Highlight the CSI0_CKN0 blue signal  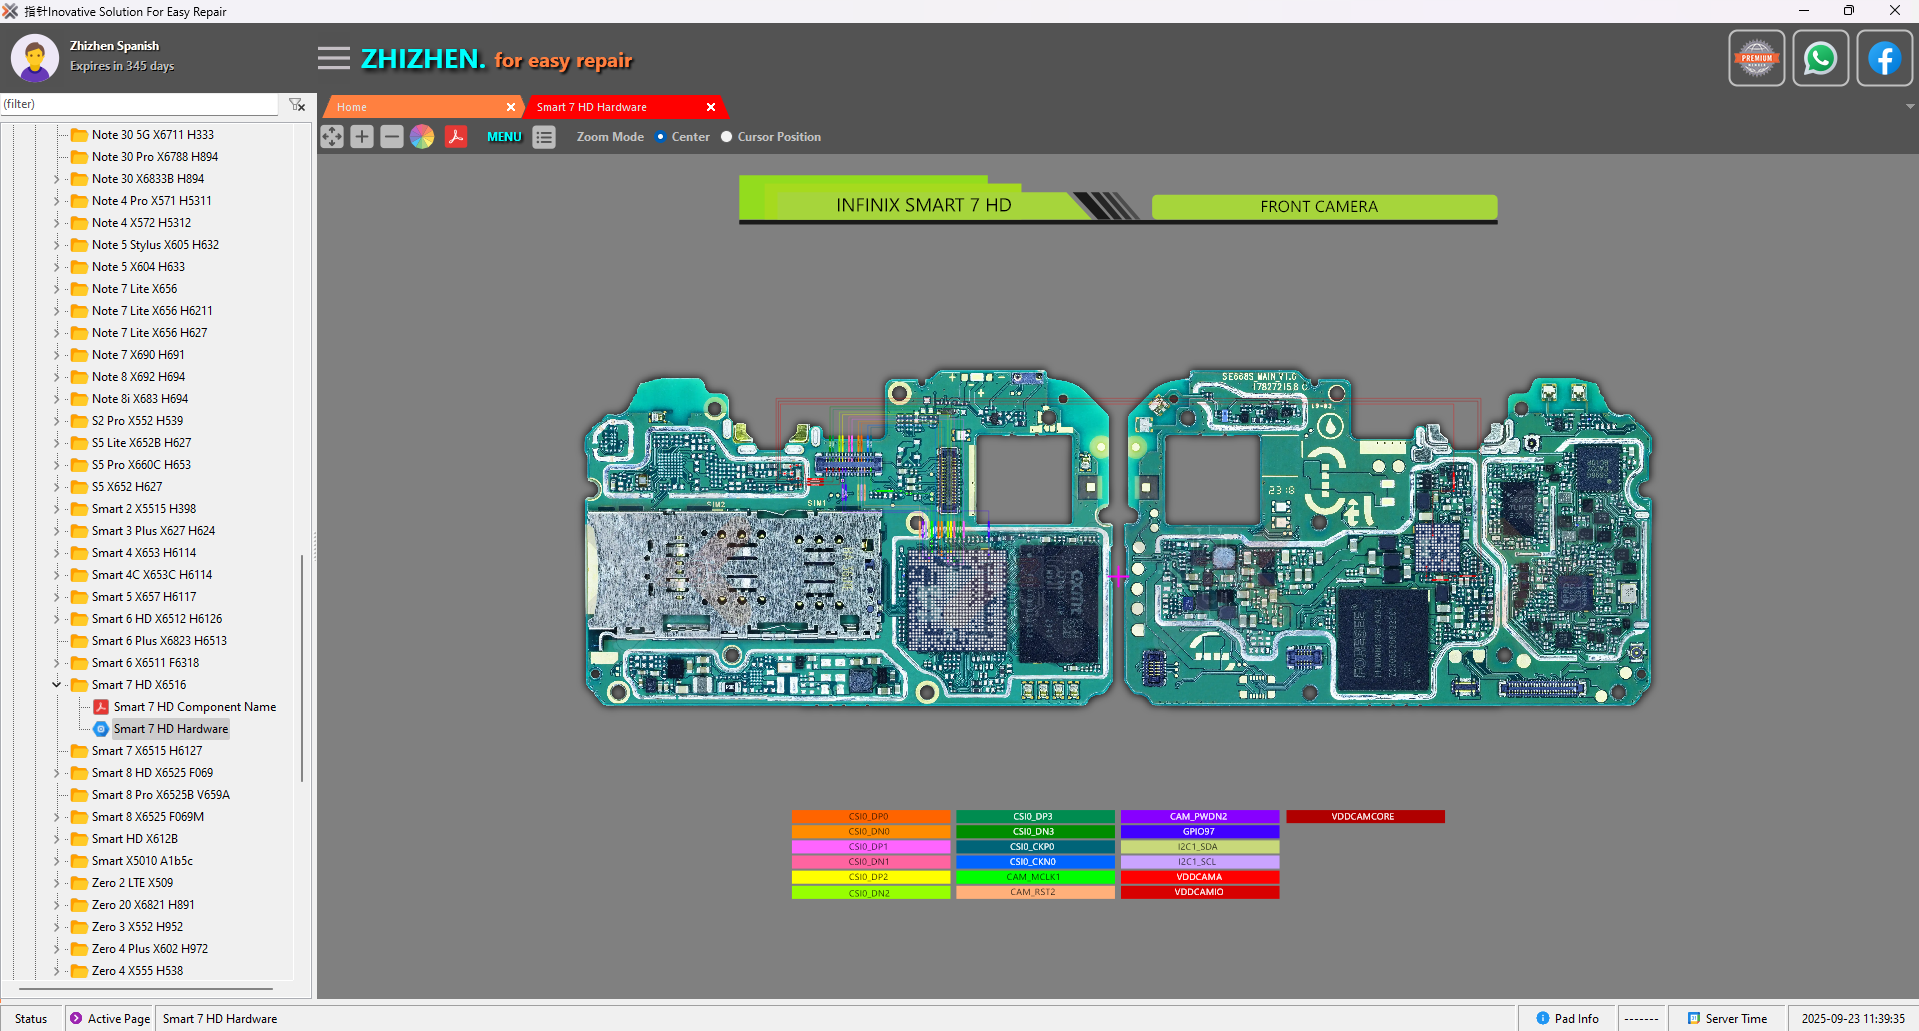1035,862
